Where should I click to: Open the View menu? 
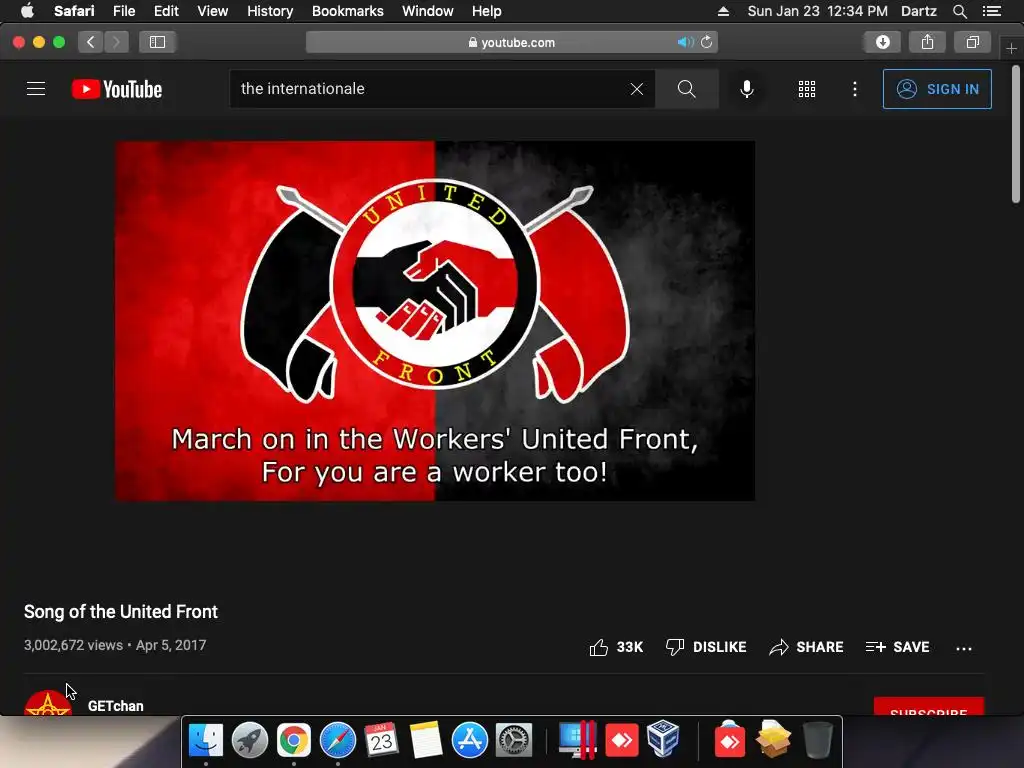click(x=213, y=11)
